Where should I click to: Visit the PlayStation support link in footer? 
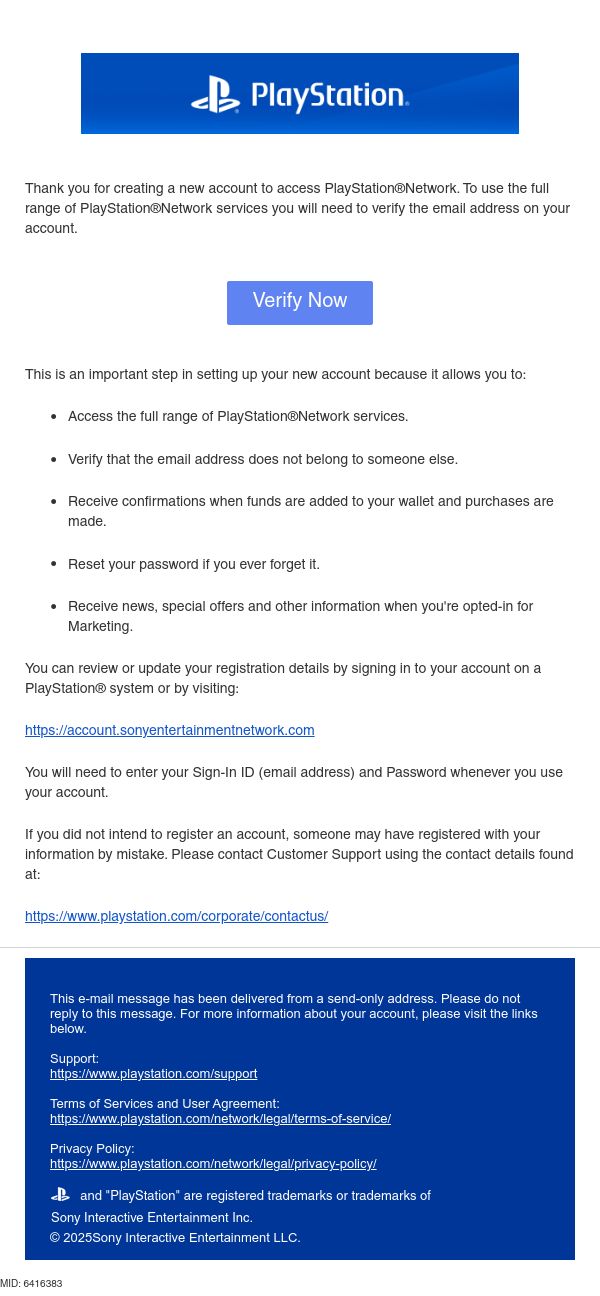pyautogui.click(x=154, y=1074)
